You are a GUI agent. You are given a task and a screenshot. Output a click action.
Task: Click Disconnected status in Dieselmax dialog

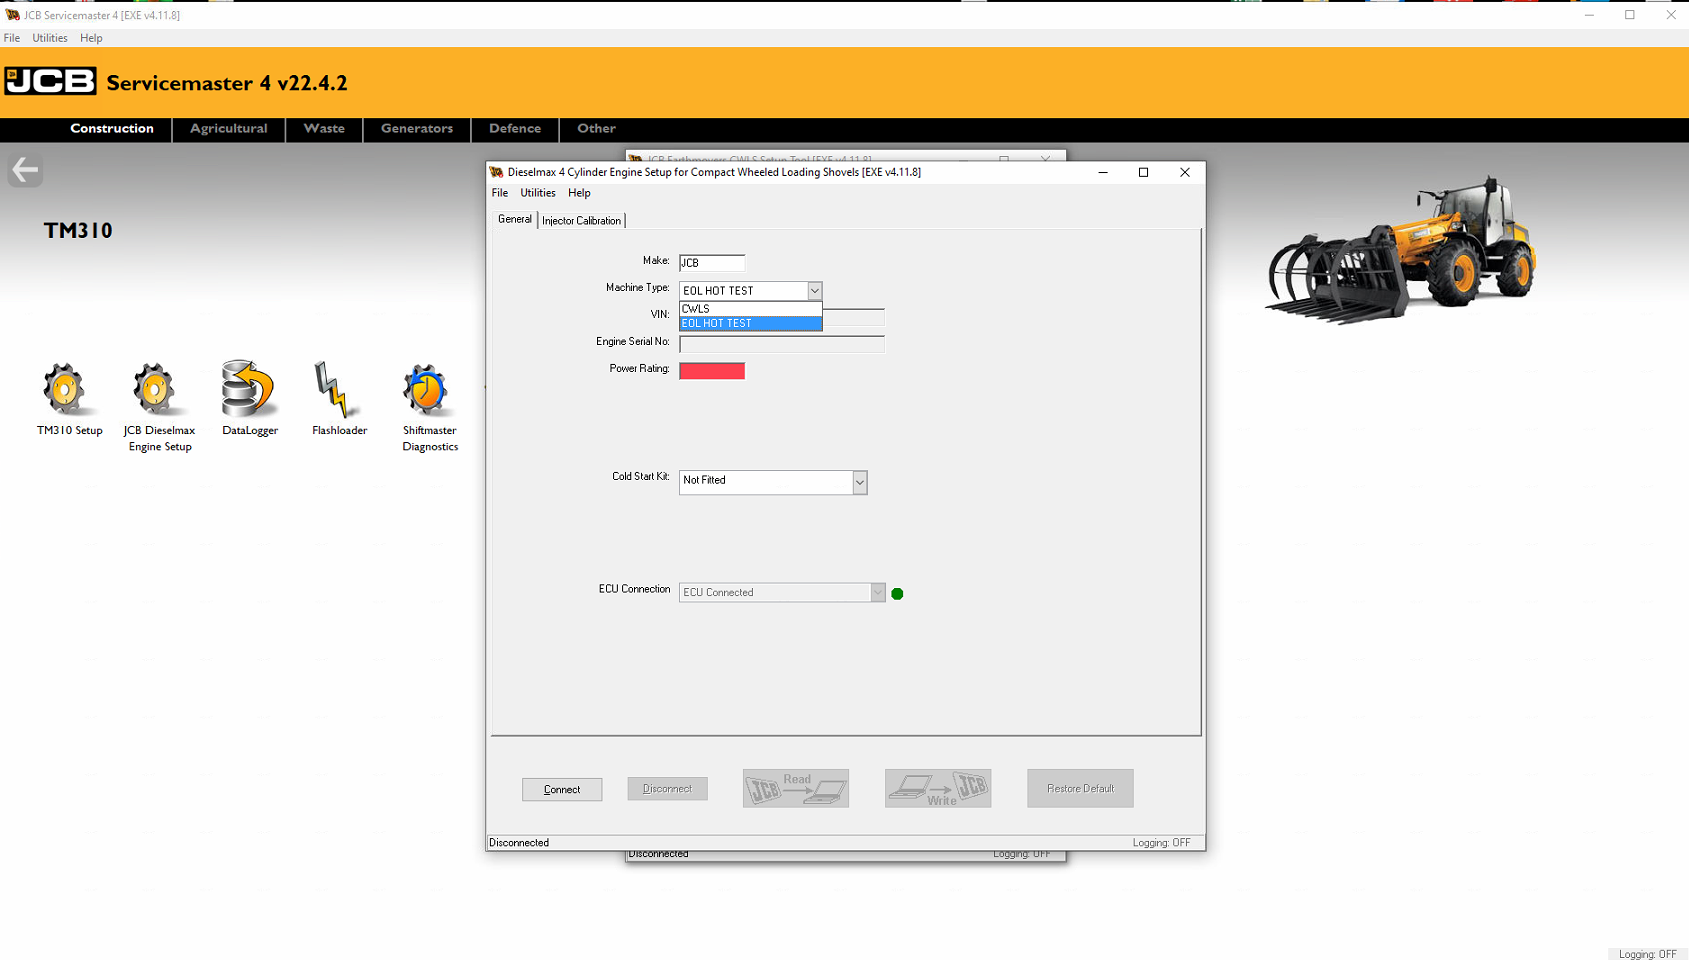click(x=519, y=843)
